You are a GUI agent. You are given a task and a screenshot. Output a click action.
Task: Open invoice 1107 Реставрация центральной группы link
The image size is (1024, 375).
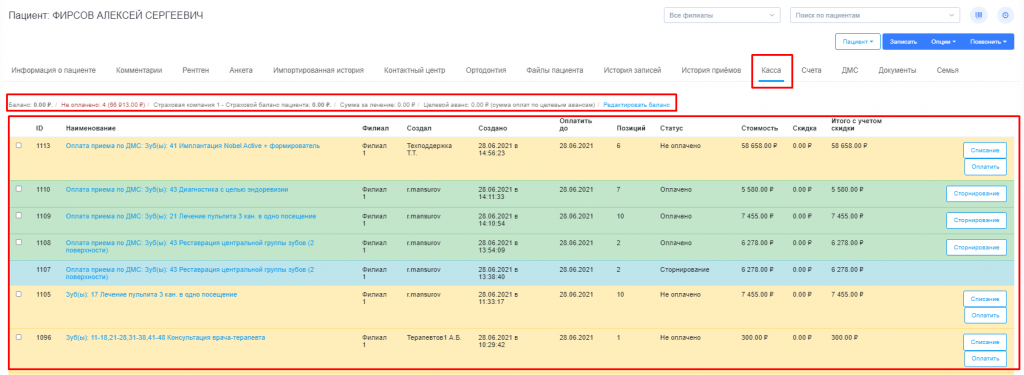click(190, 272)
